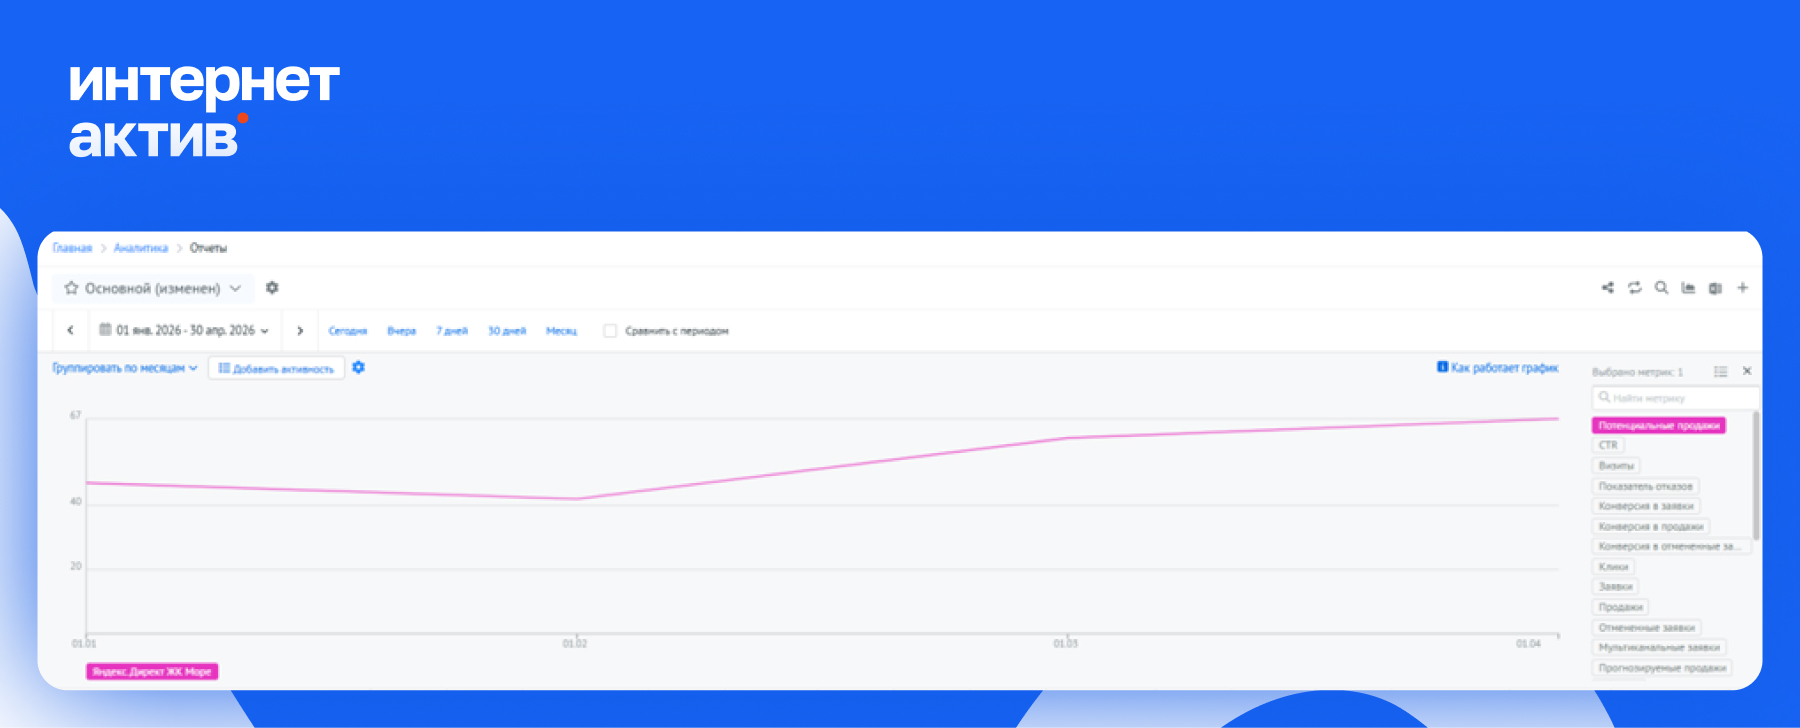The width and height of the screenshot is (1800, 728).
Task: Click Добавить активность button
Action: click(x=277, y=368)
